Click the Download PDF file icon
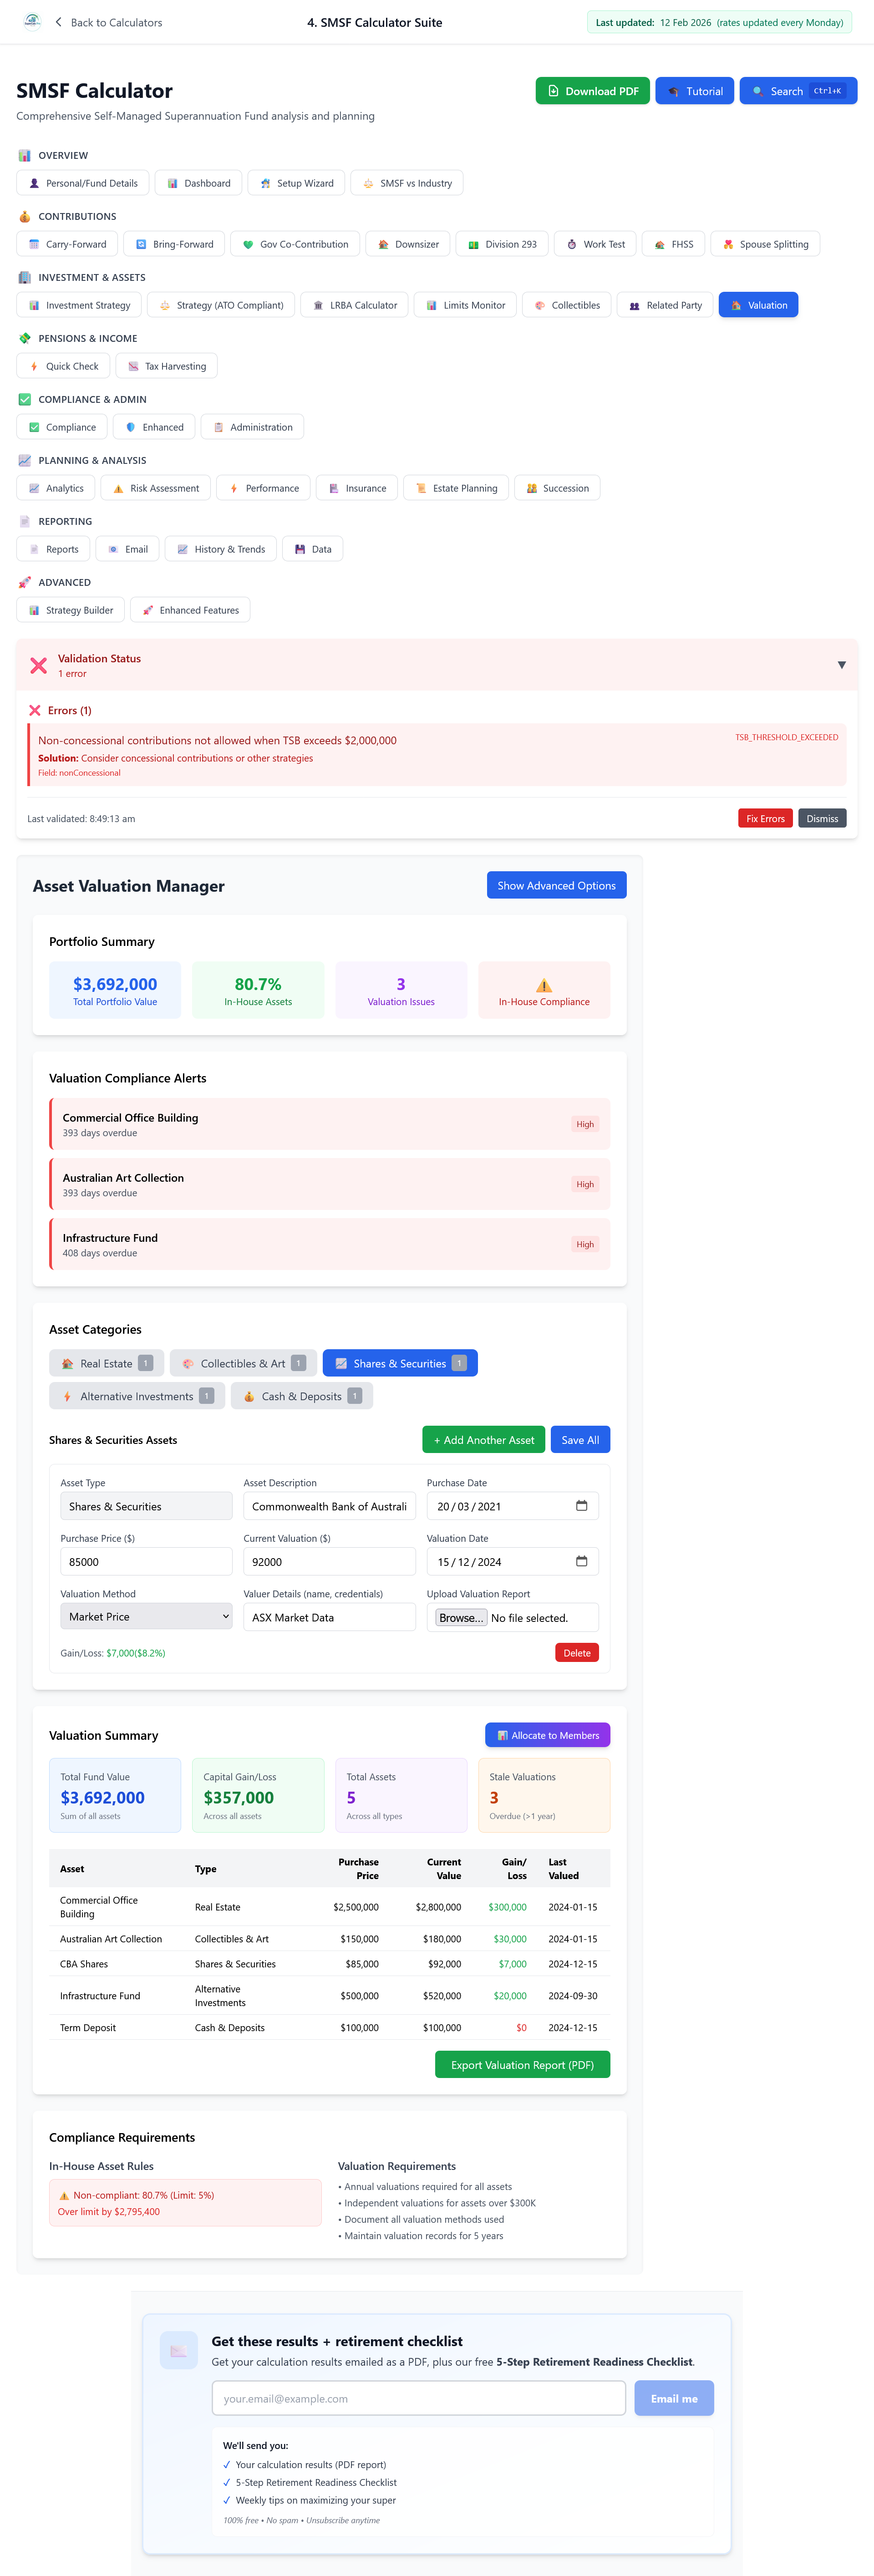Image resolution: width=874 pixels, height=2576 pixels. click(553, 91)
